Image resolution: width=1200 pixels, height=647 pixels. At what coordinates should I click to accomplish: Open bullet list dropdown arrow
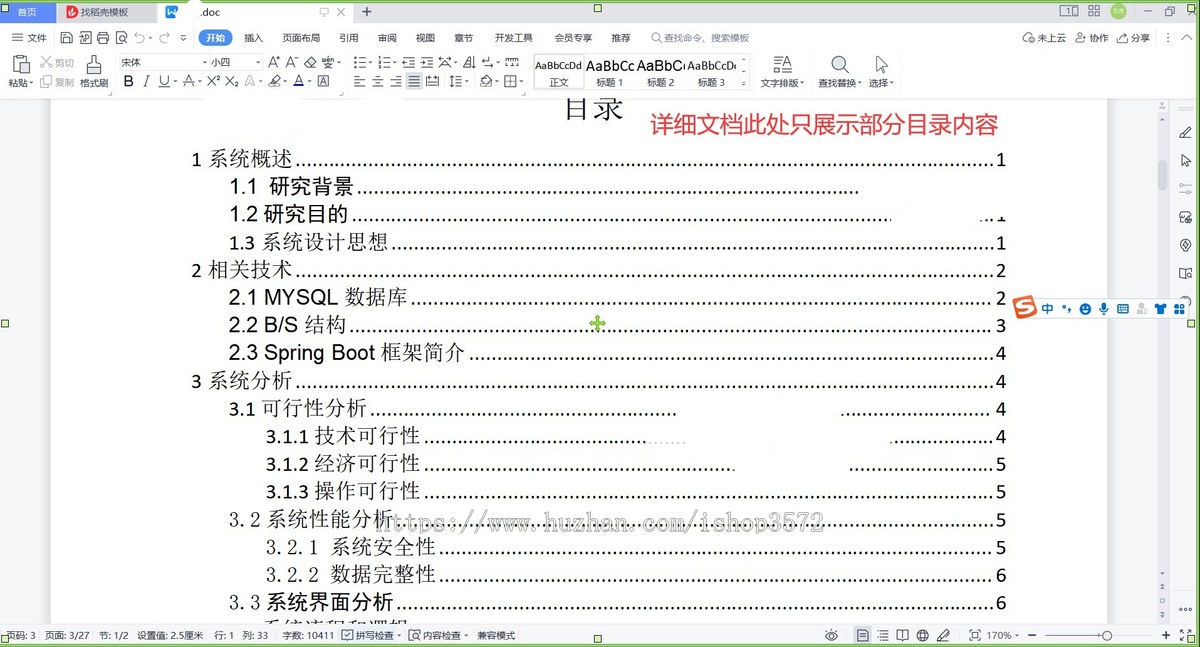pyautogui.click(x=370, y=62)
